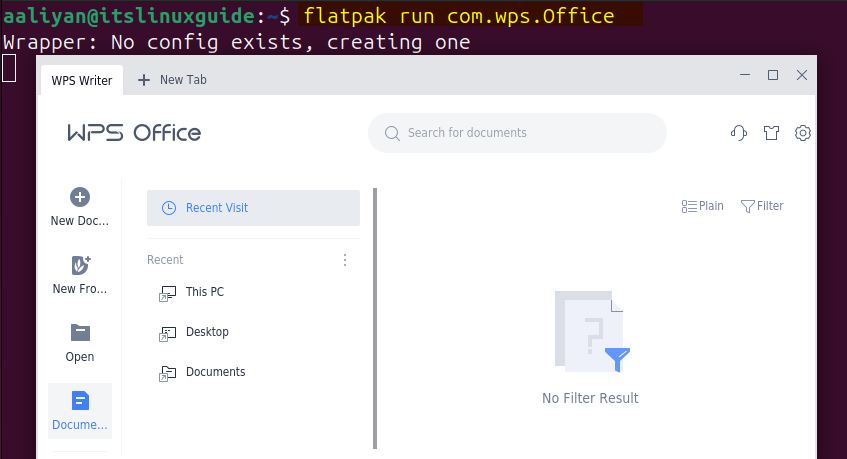Click the 'No Filter Result' message

pos(590,398)
